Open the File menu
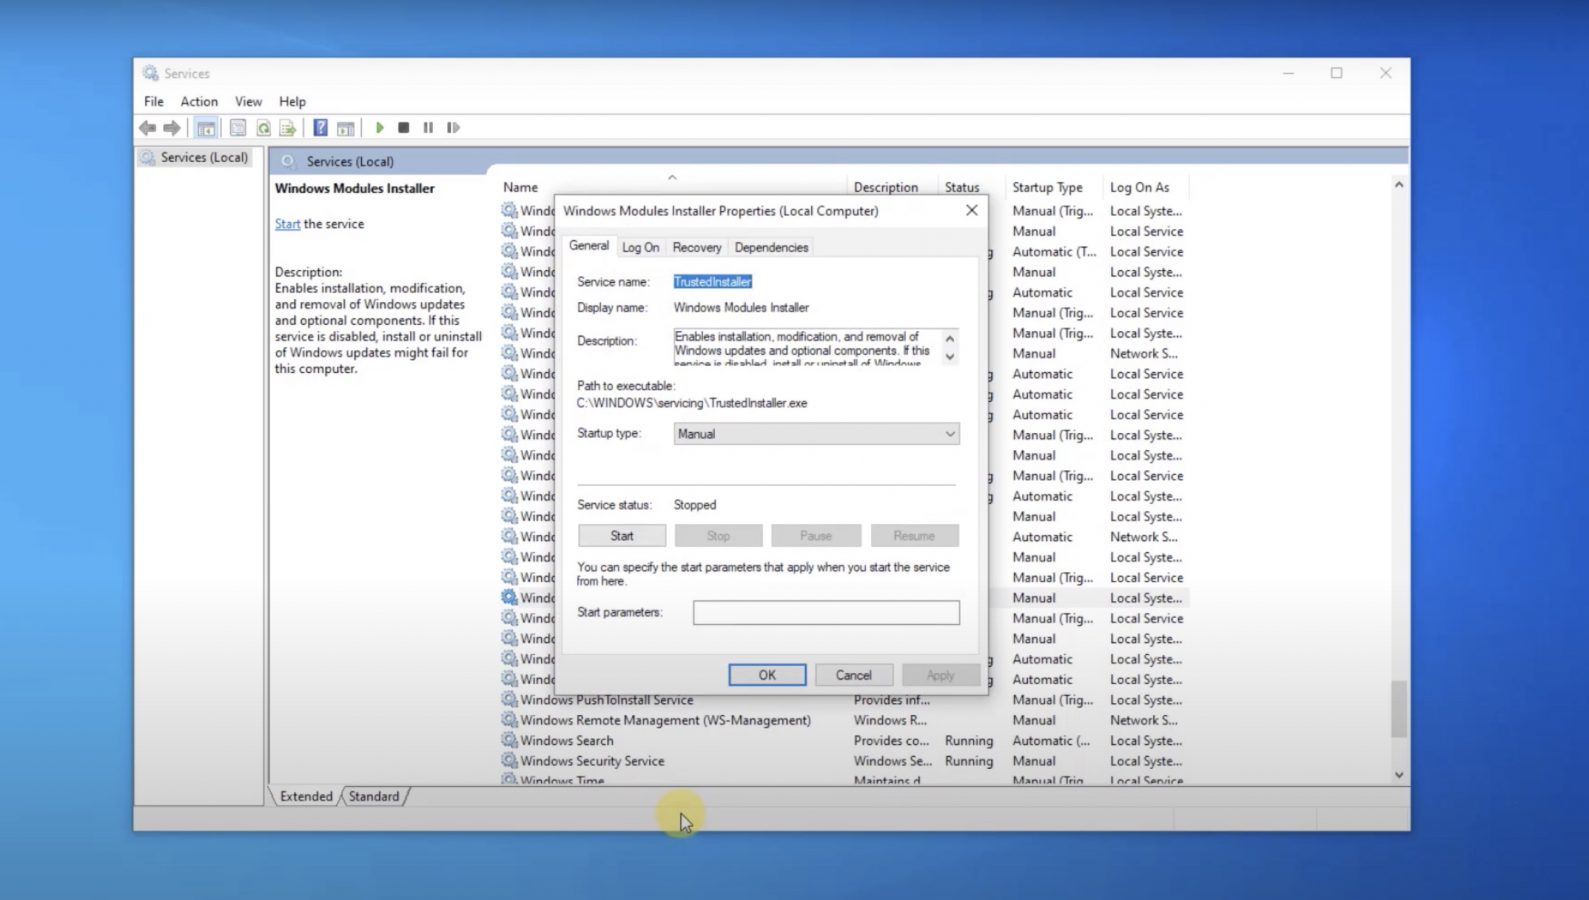The width and height of the screenshot is (1589, 900). tap(154, 101)
